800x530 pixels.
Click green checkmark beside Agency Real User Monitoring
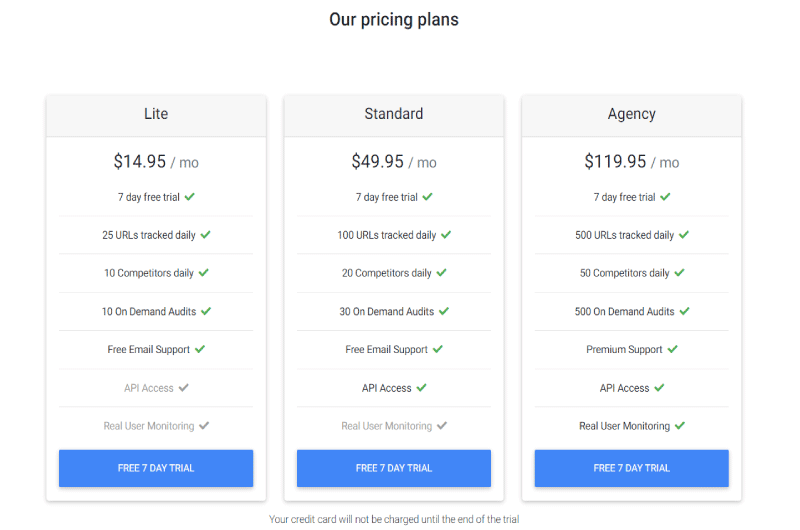click(x=680, y=425)
